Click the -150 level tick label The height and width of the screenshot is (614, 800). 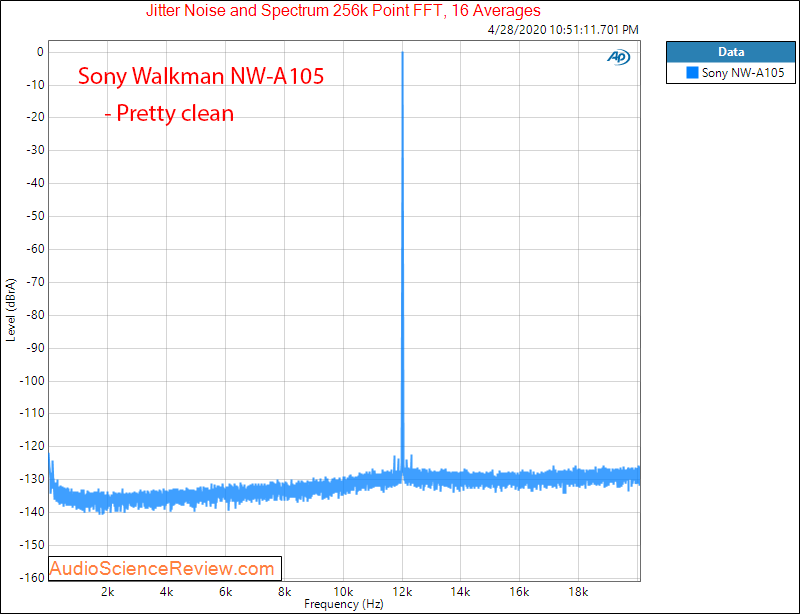32,545
